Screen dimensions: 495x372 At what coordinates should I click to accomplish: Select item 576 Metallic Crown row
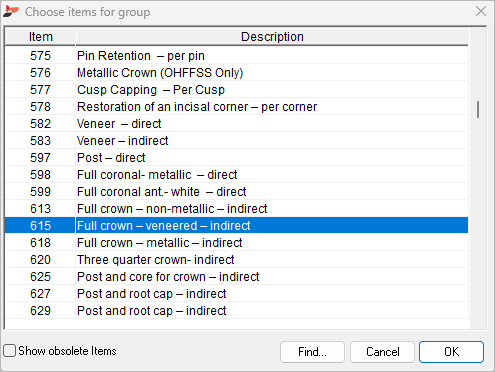[x=237, y=73]
